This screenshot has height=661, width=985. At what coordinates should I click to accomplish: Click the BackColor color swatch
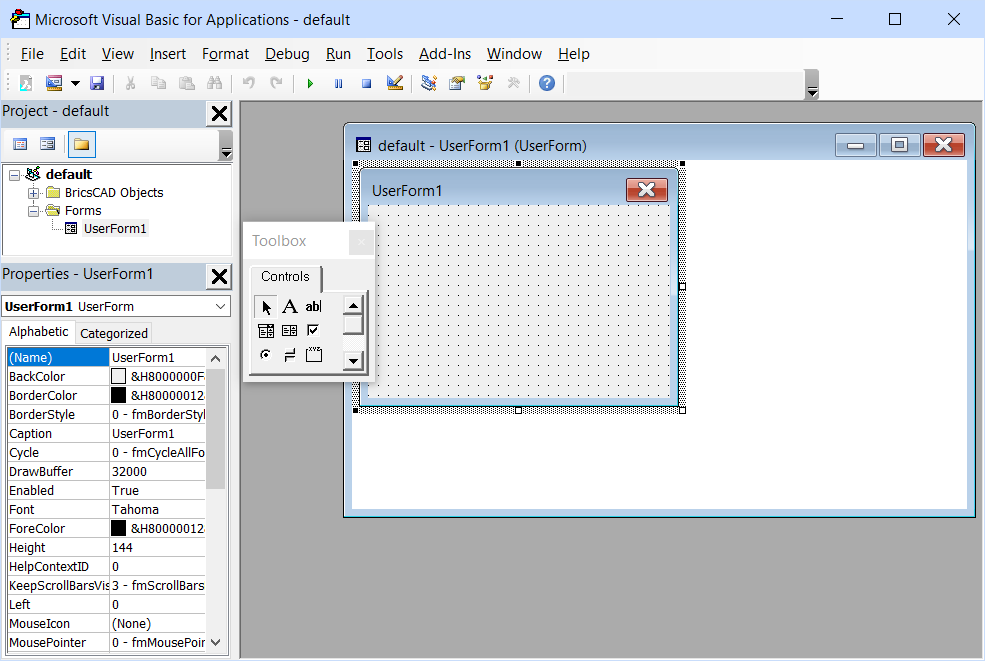coord(118,376)
